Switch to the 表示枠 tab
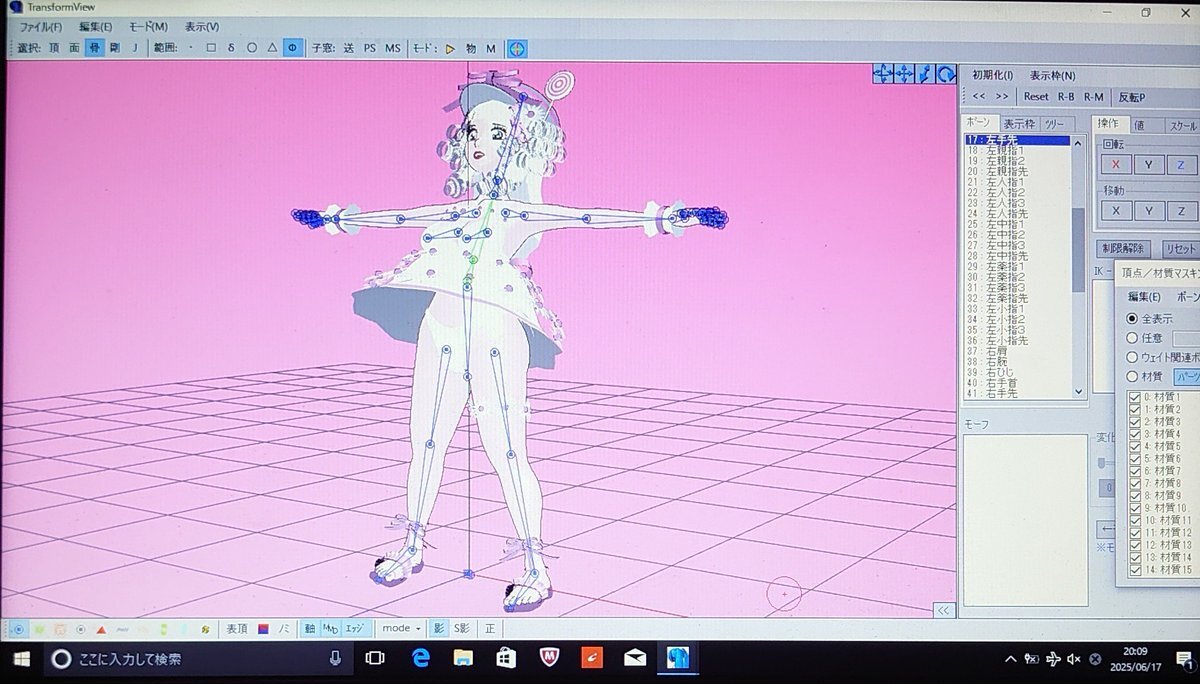Screen dimensions: 1200x684 1018,124
